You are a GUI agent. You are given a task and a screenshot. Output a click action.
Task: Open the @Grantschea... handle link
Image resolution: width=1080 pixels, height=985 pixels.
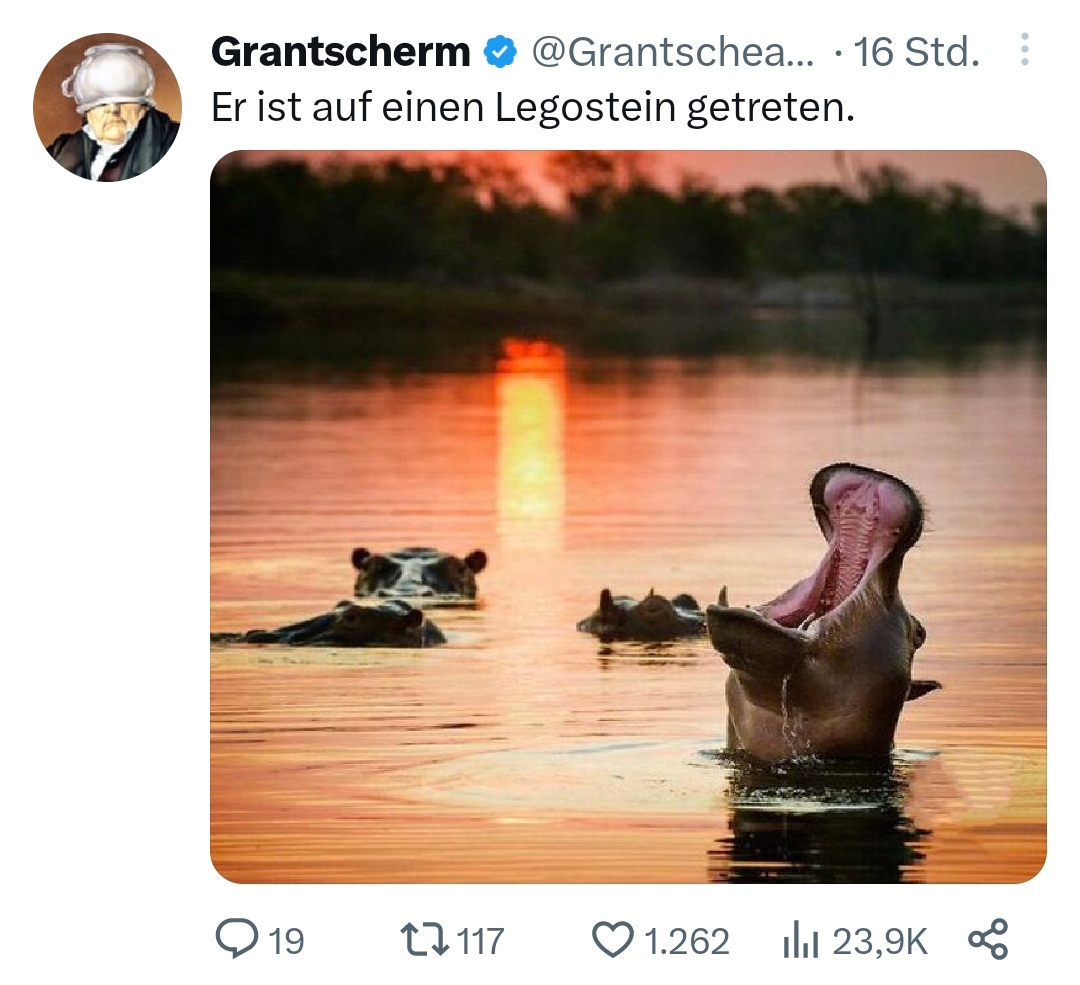(x=672, y=53)
